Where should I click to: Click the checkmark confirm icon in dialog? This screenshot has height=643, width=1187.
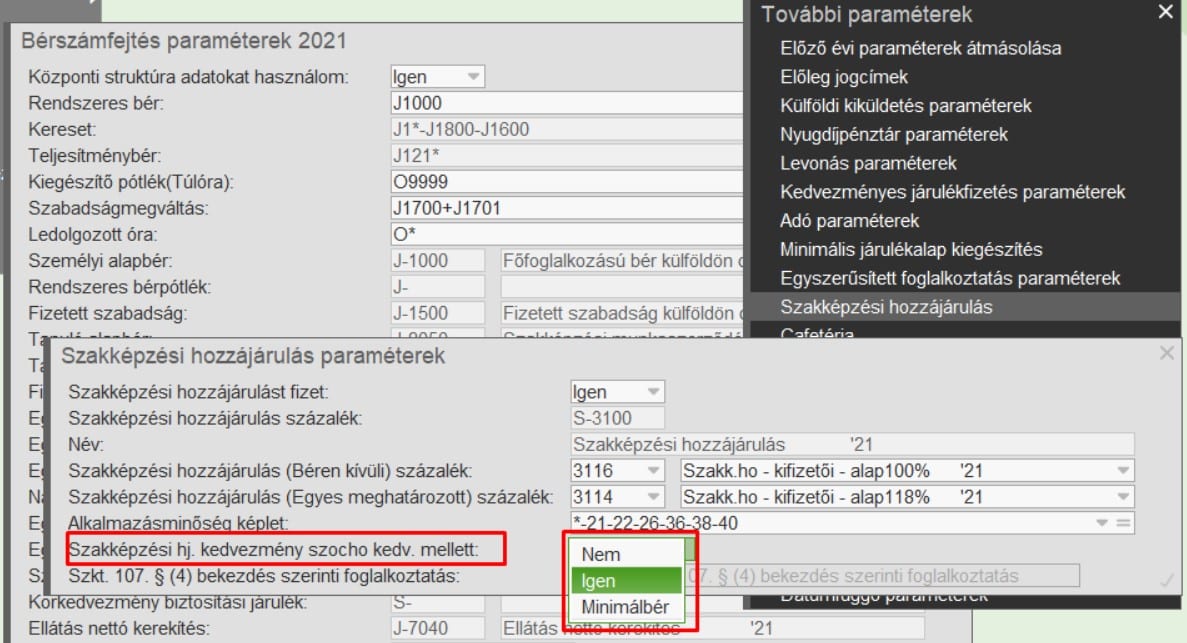(x=1165, y=579)
